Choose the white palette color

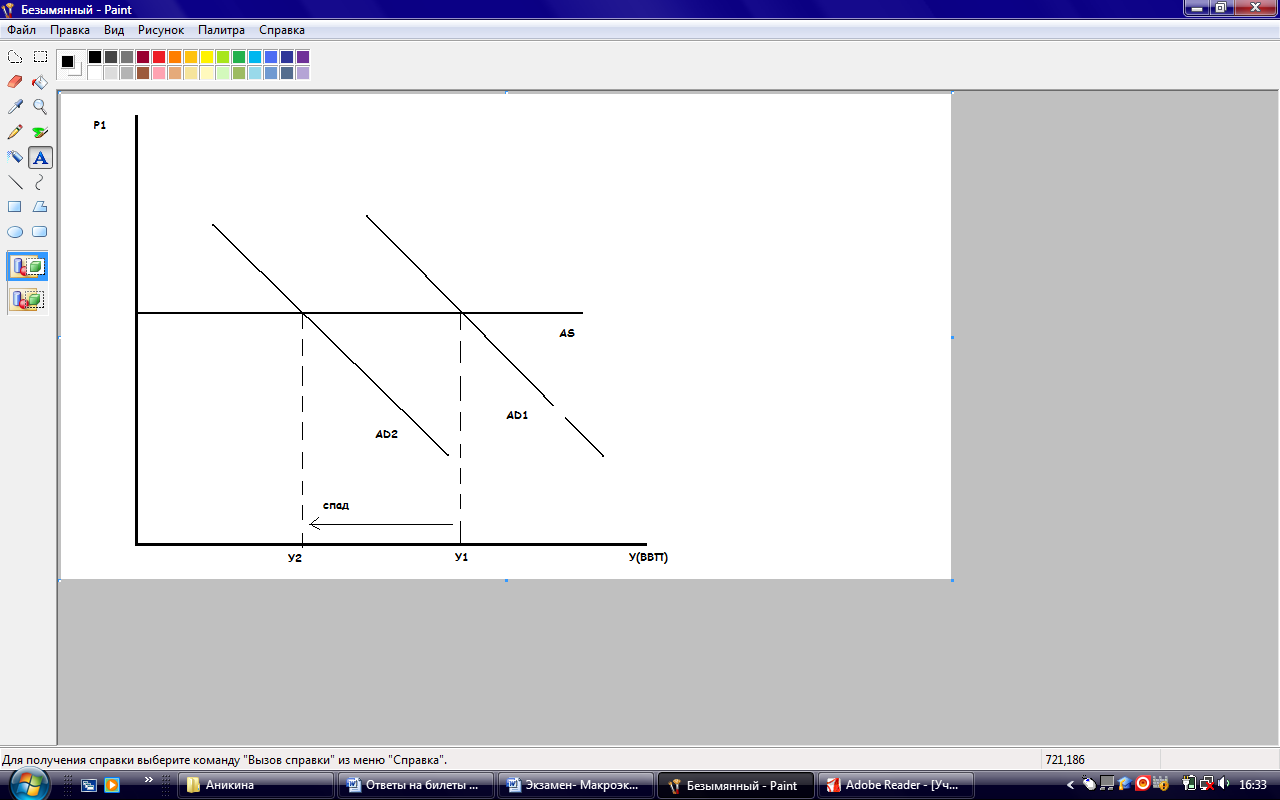pos(95,73)
